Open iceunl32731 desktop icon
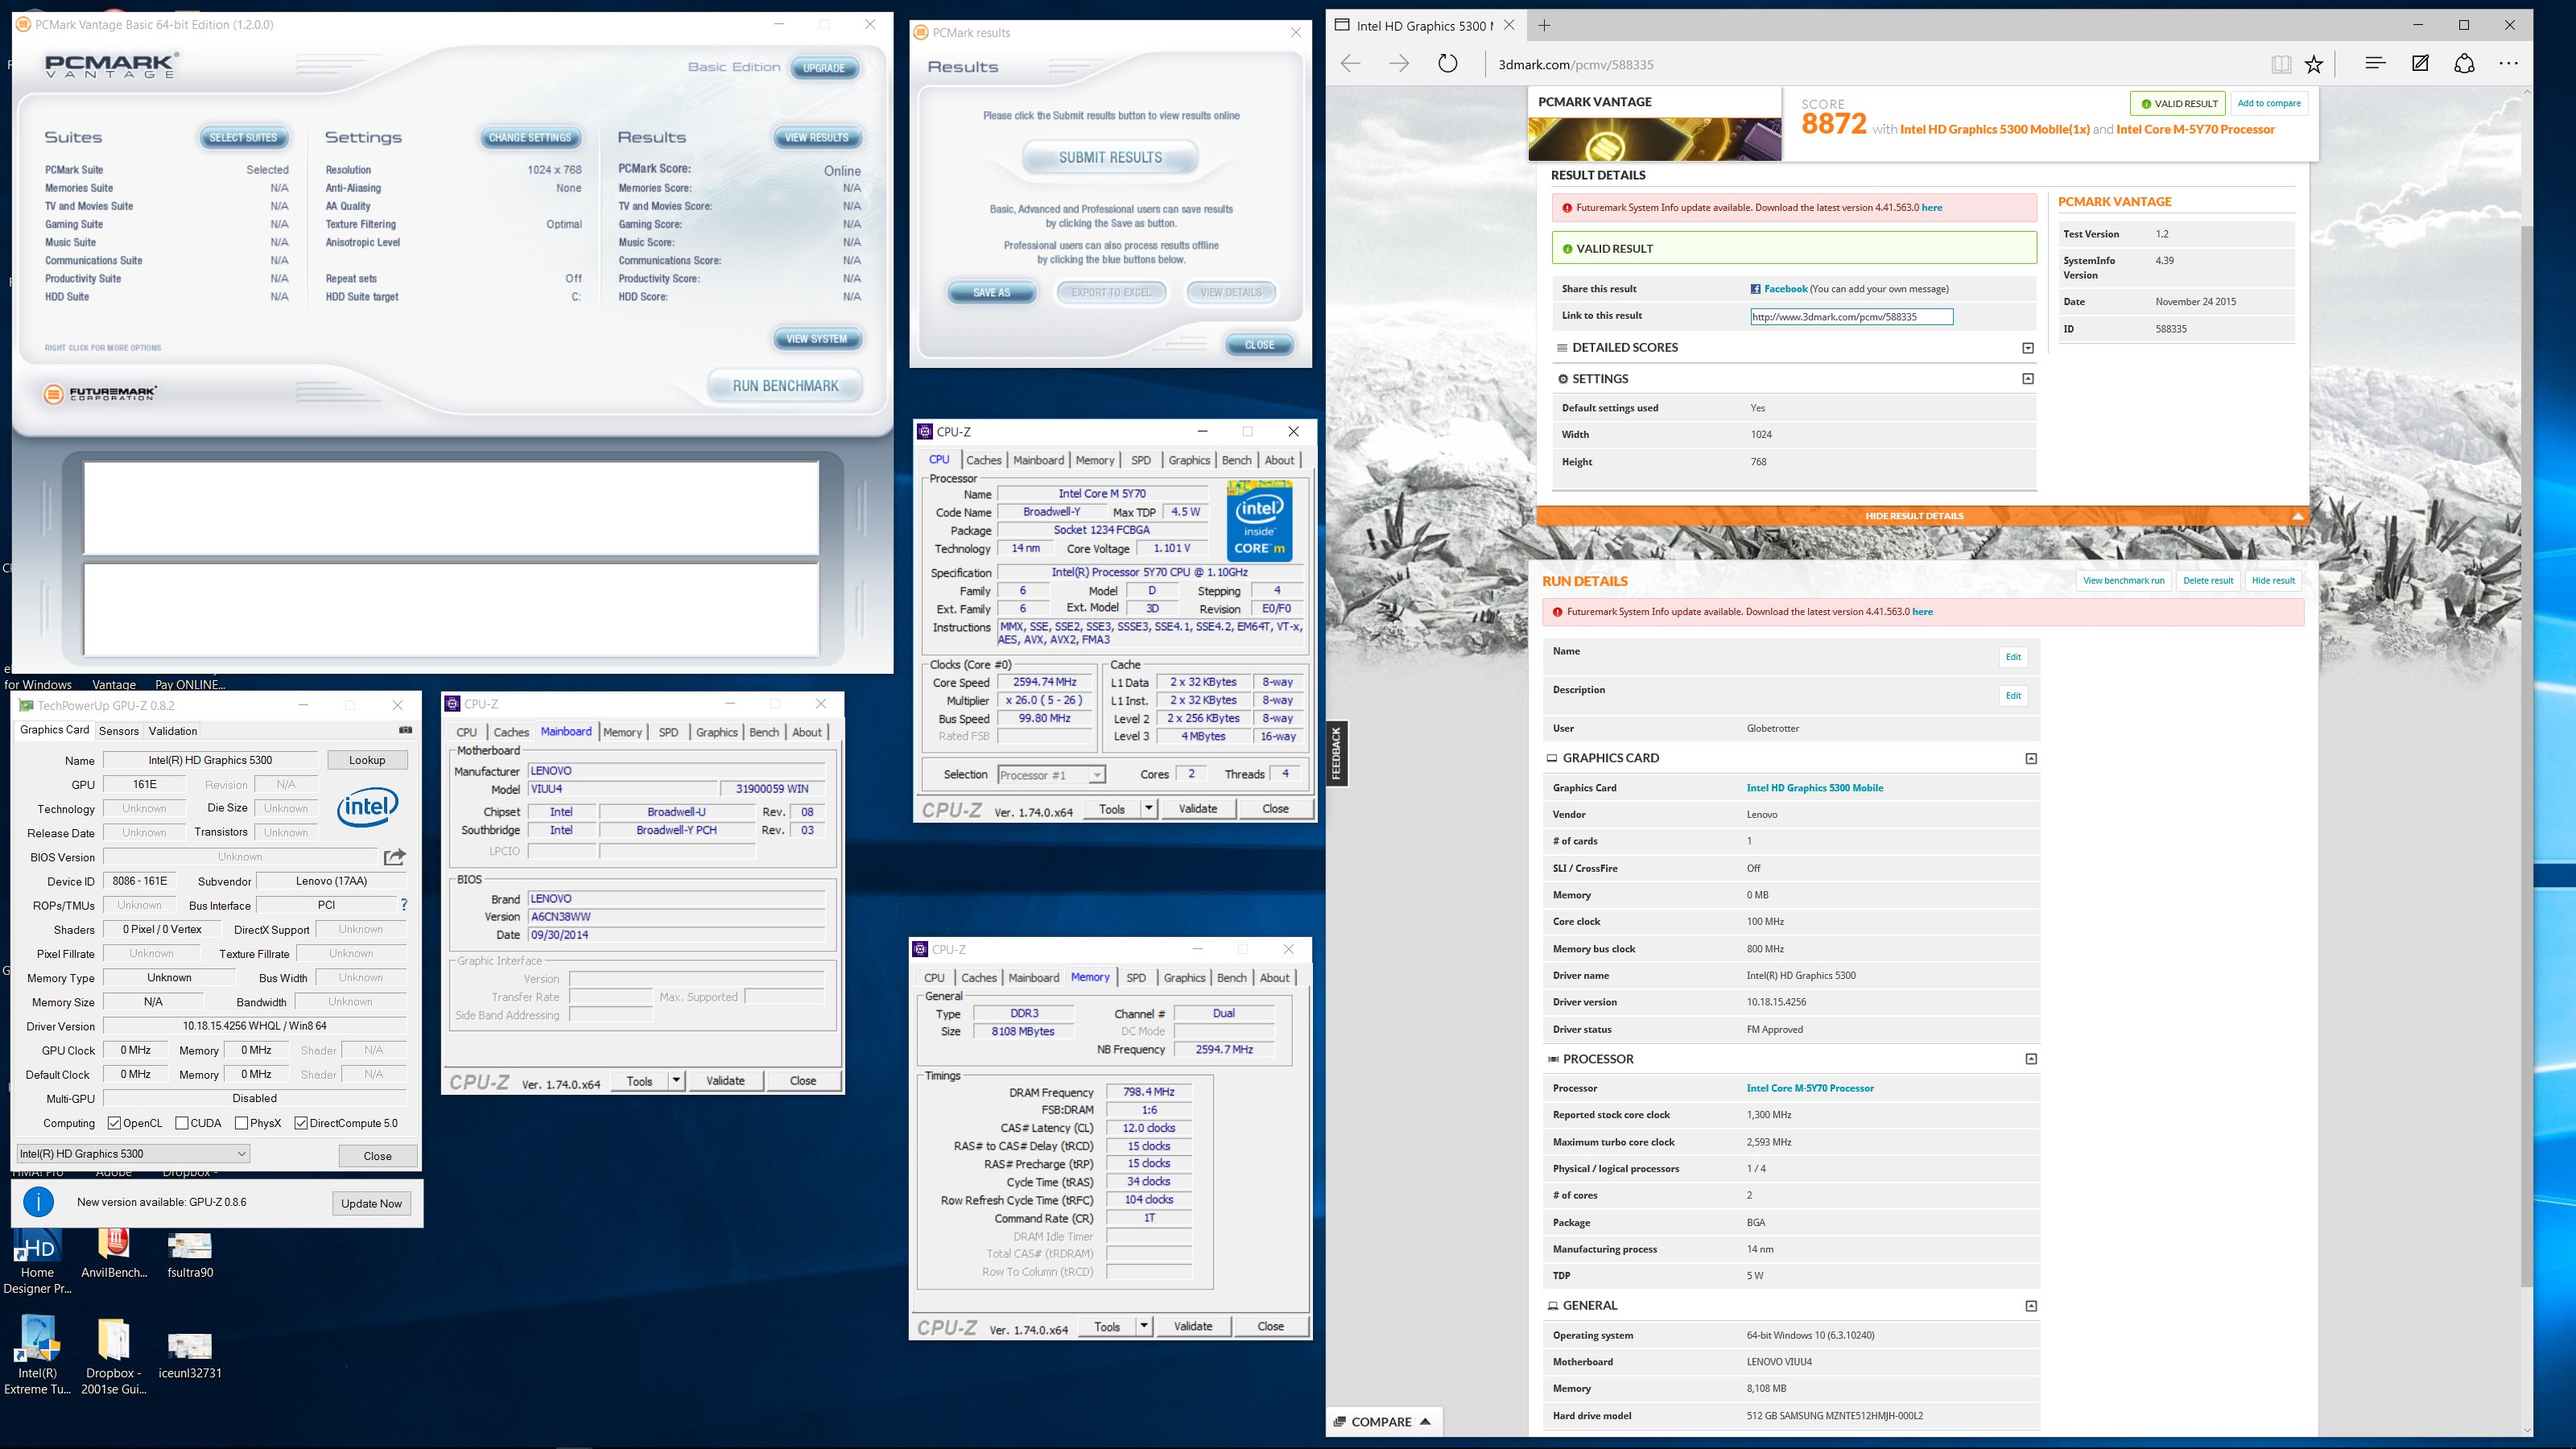 tap(190, 1355)
